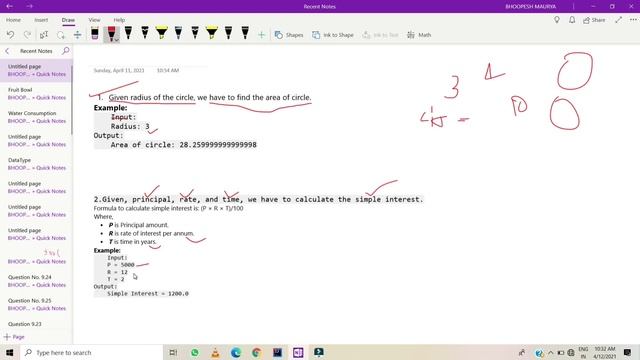This screenshot has height=360, width=640.
Task: Open the View tab
Action: tap(94, 20)
